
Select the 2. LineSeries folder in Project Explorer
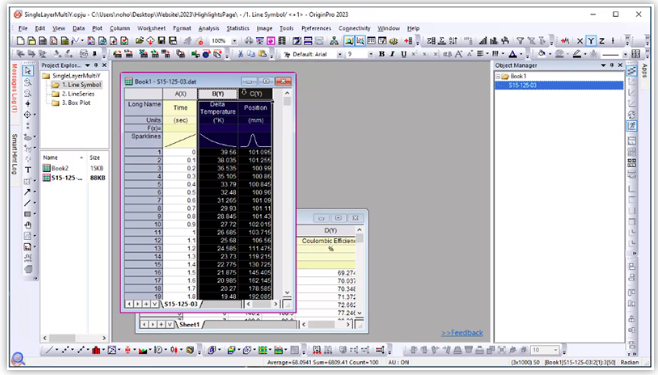click(x=78, y=94)
